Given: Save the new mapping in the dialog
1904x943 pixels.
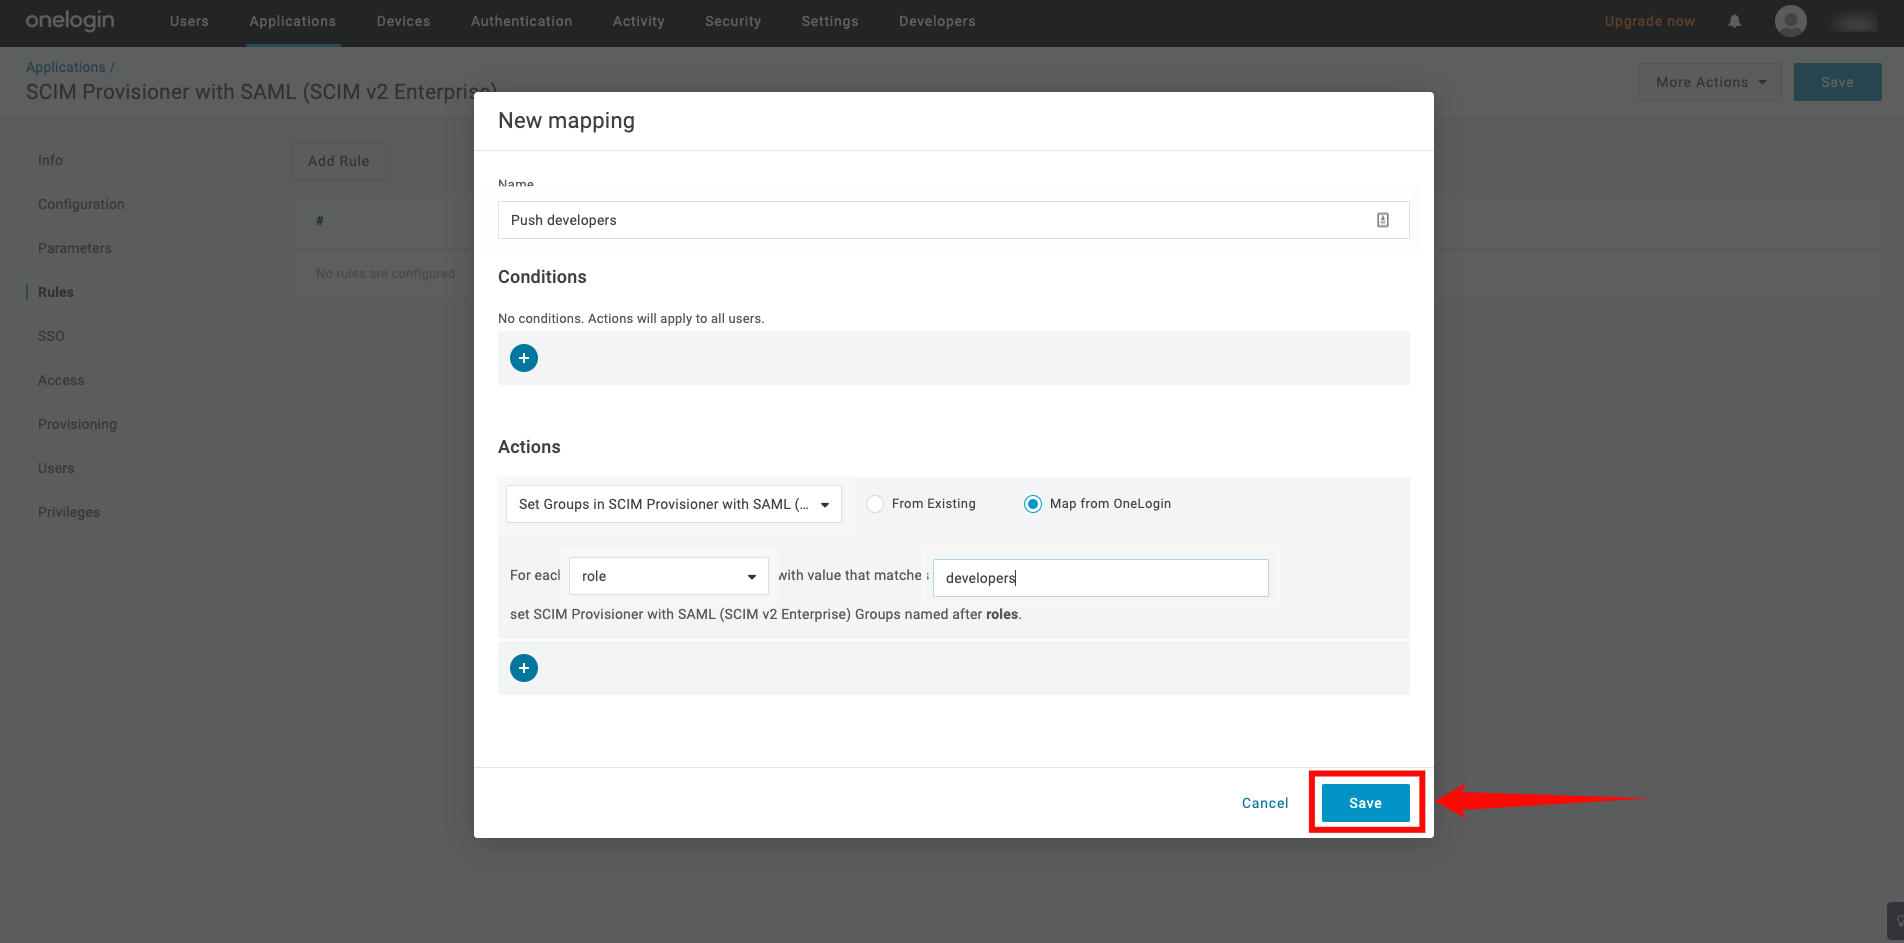Looking at the screenshot, I should [x=1366, y=803].
